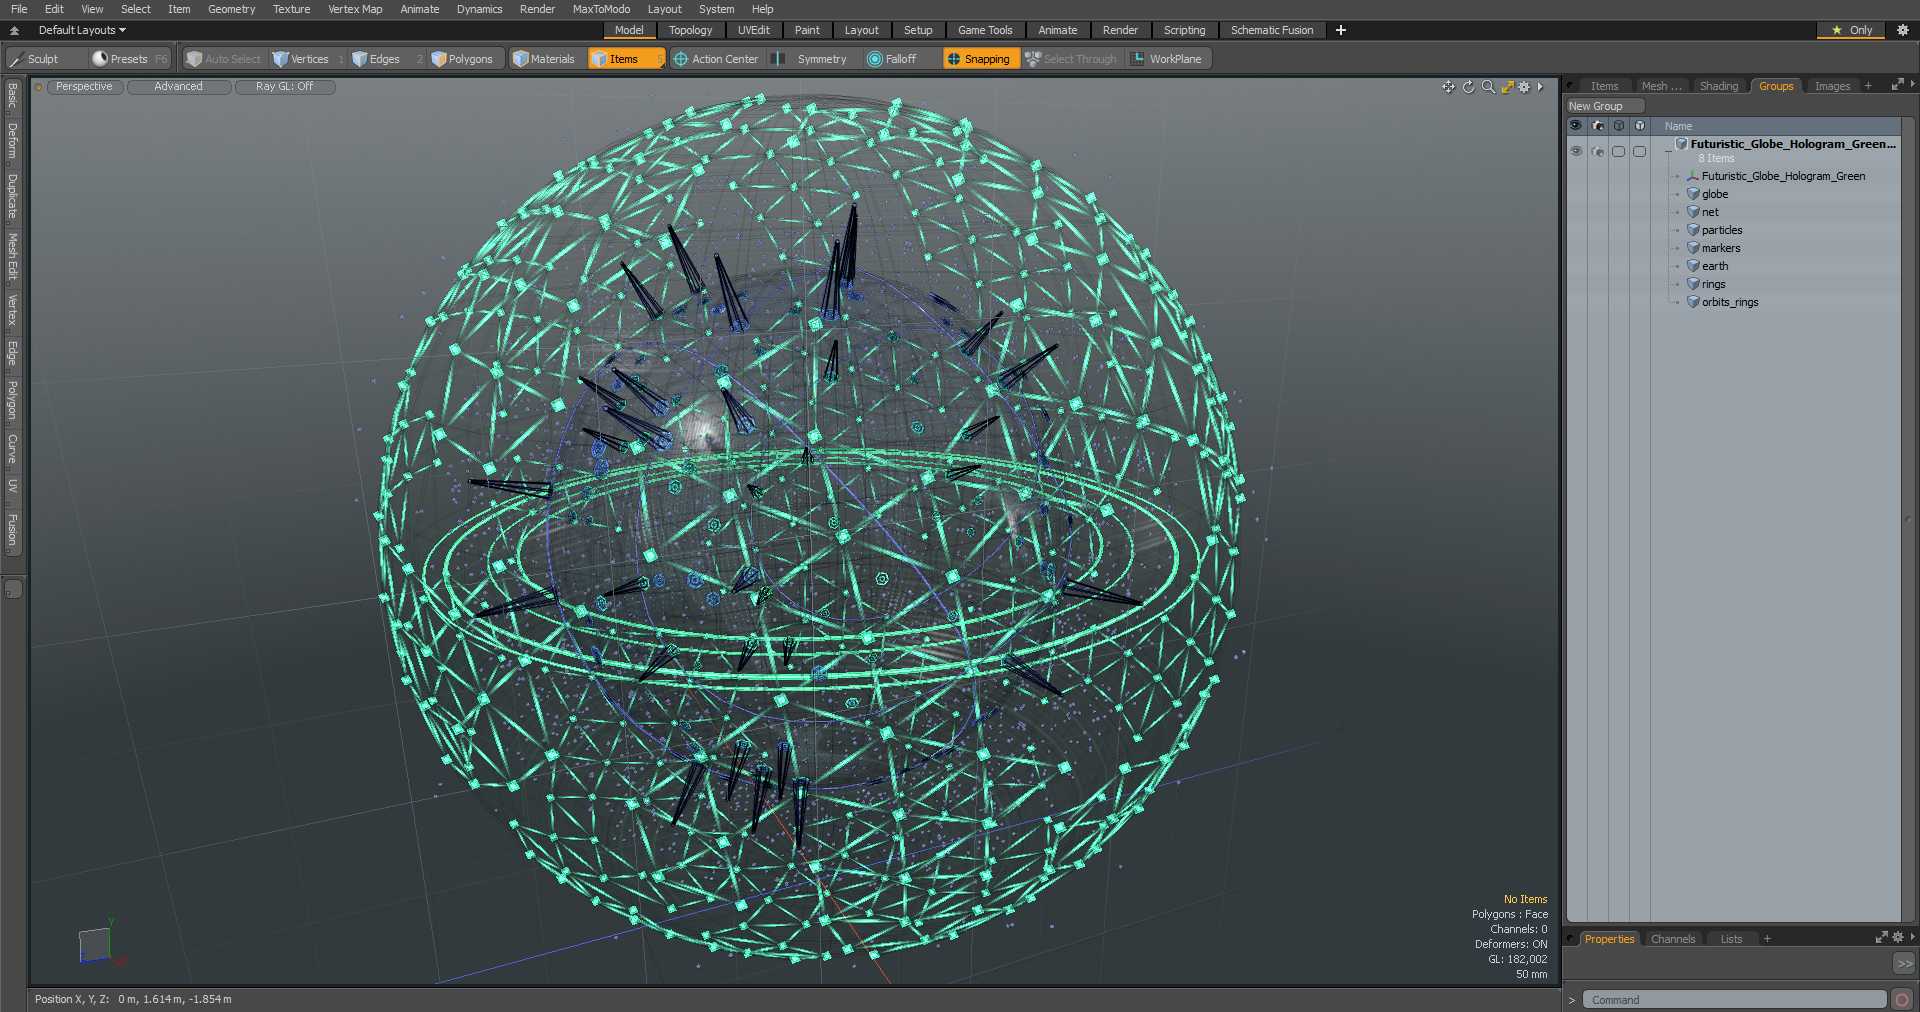
Task: Click viewport rotate icon
Action: click(x=1468, y=87)
